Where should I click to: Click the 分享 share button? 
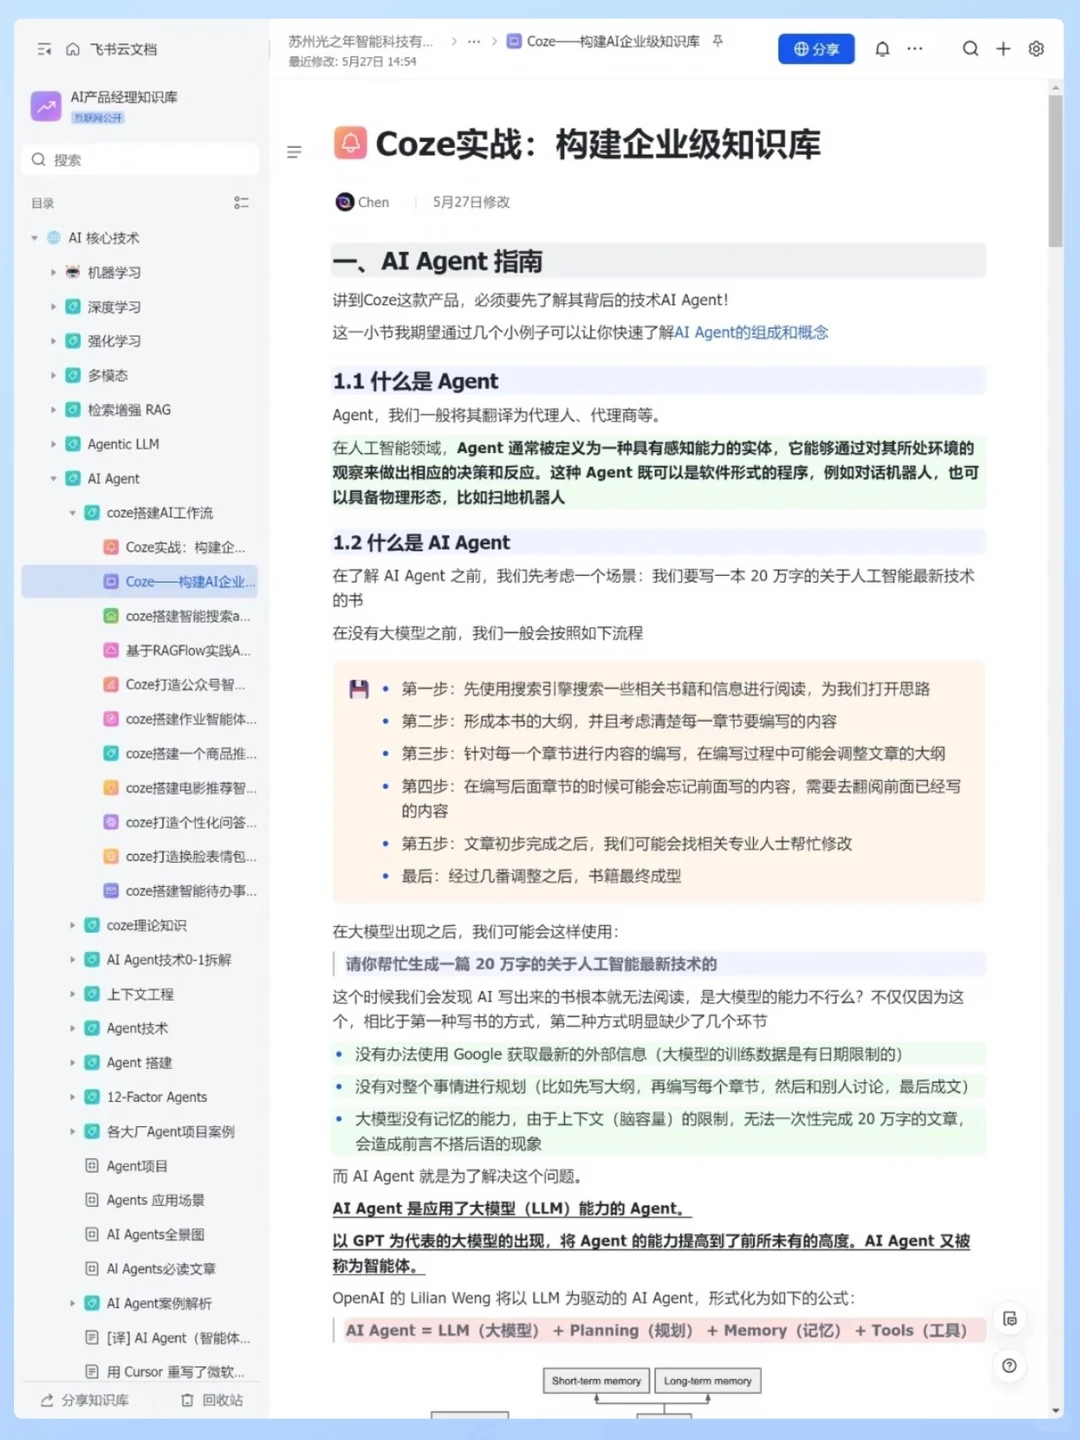coord(816,49)
